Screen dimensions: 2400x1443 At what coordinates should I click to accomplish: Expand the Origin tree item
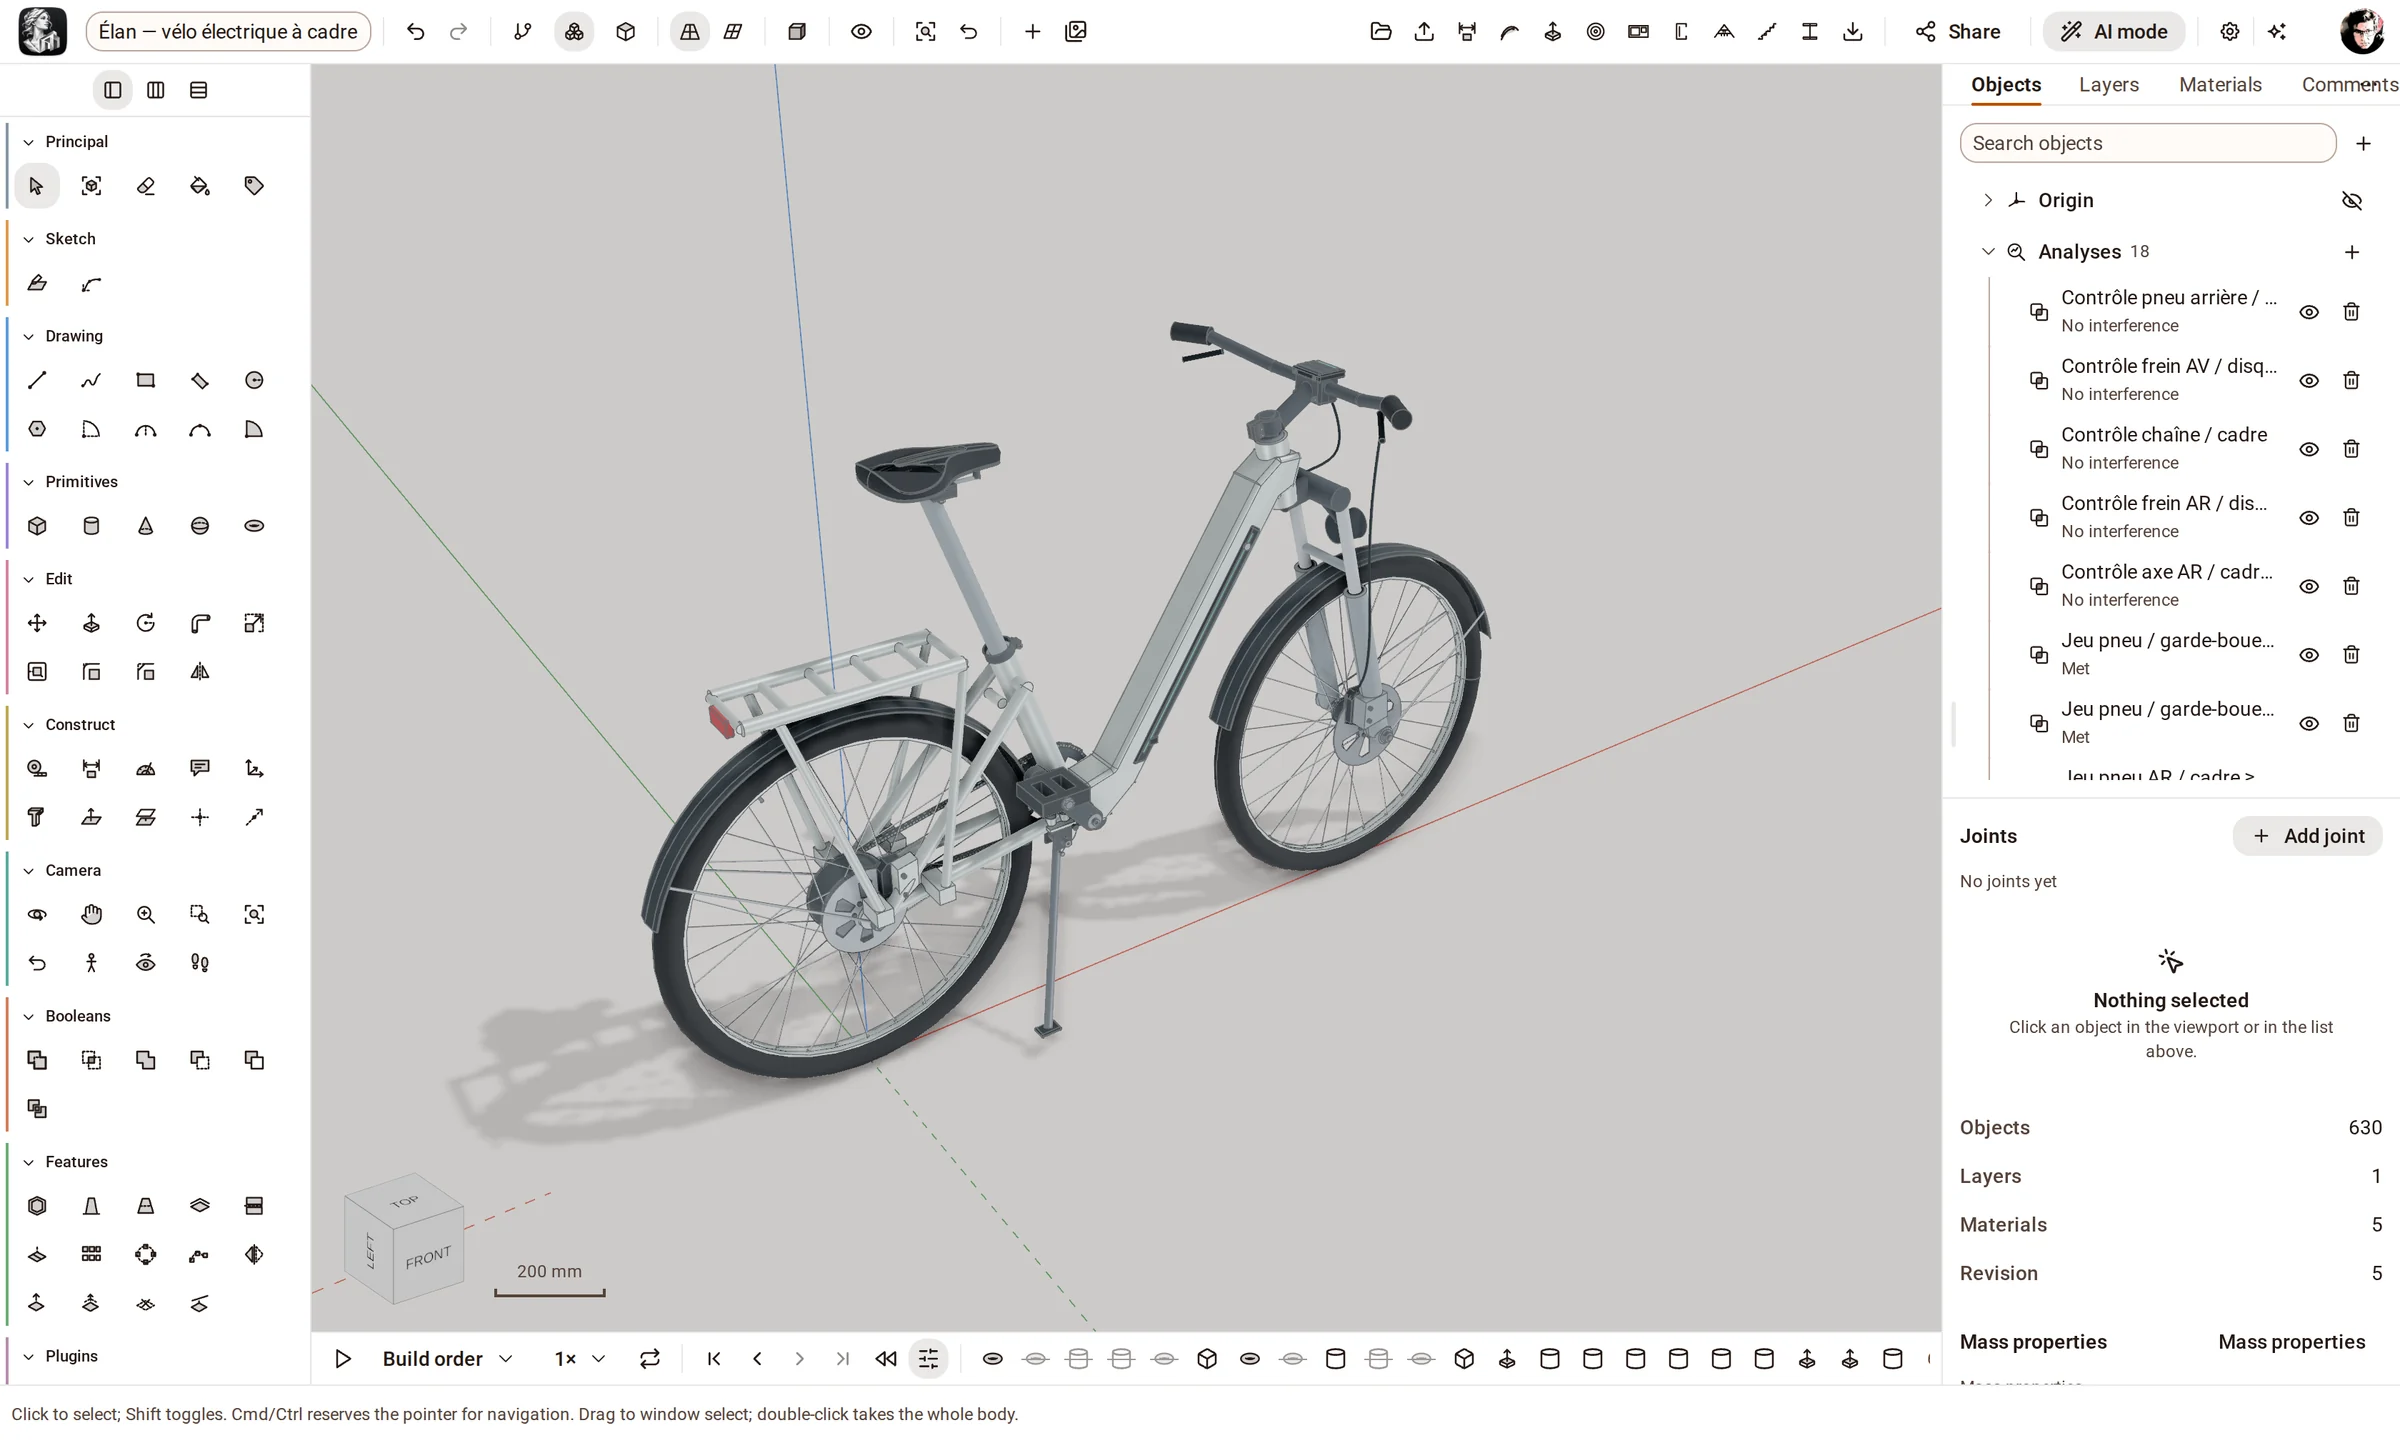[1988, 200]
